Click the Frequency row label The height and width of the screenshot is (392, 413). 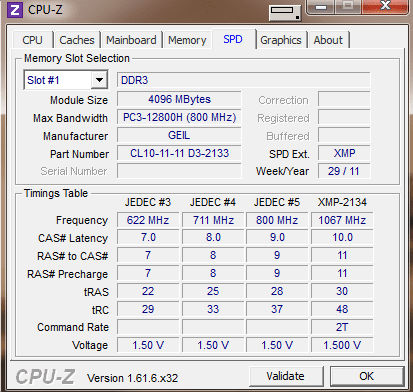82,220
